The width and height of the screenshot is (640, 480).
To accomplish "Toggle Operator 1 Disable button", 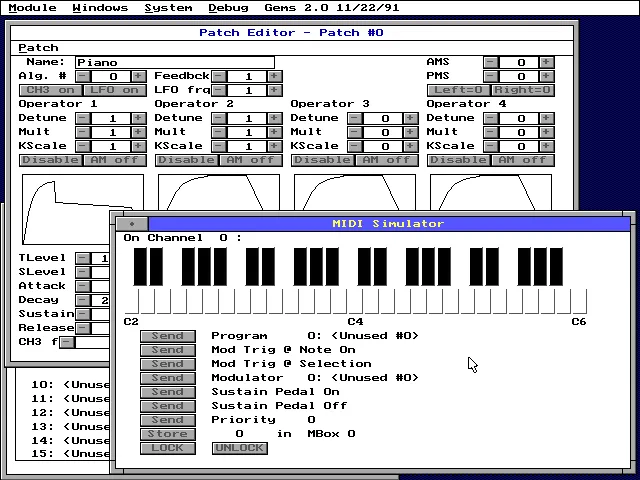I will coord(51,160).
